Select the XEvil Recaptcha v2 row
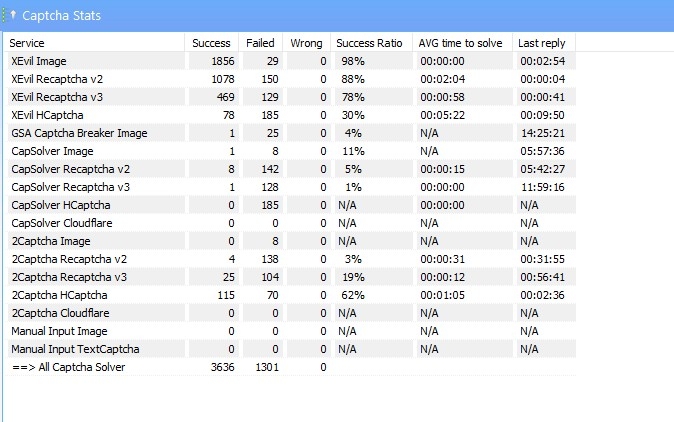 [x=291, y=79]
